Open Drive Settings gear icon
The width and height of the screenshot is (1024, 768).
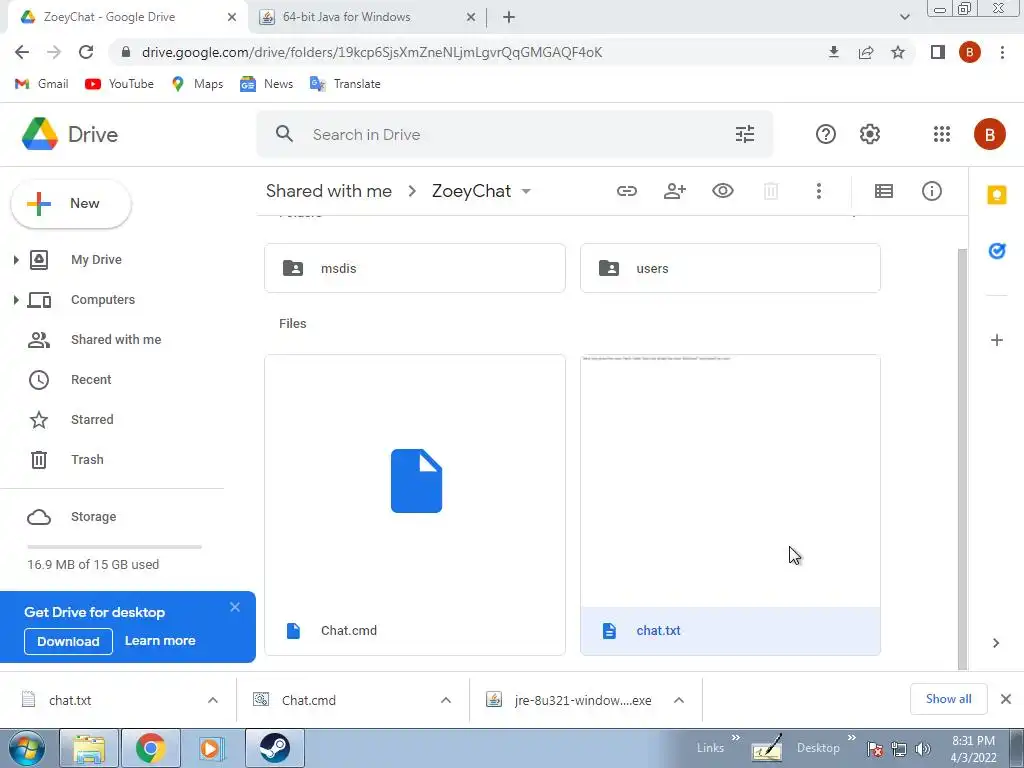869,134
